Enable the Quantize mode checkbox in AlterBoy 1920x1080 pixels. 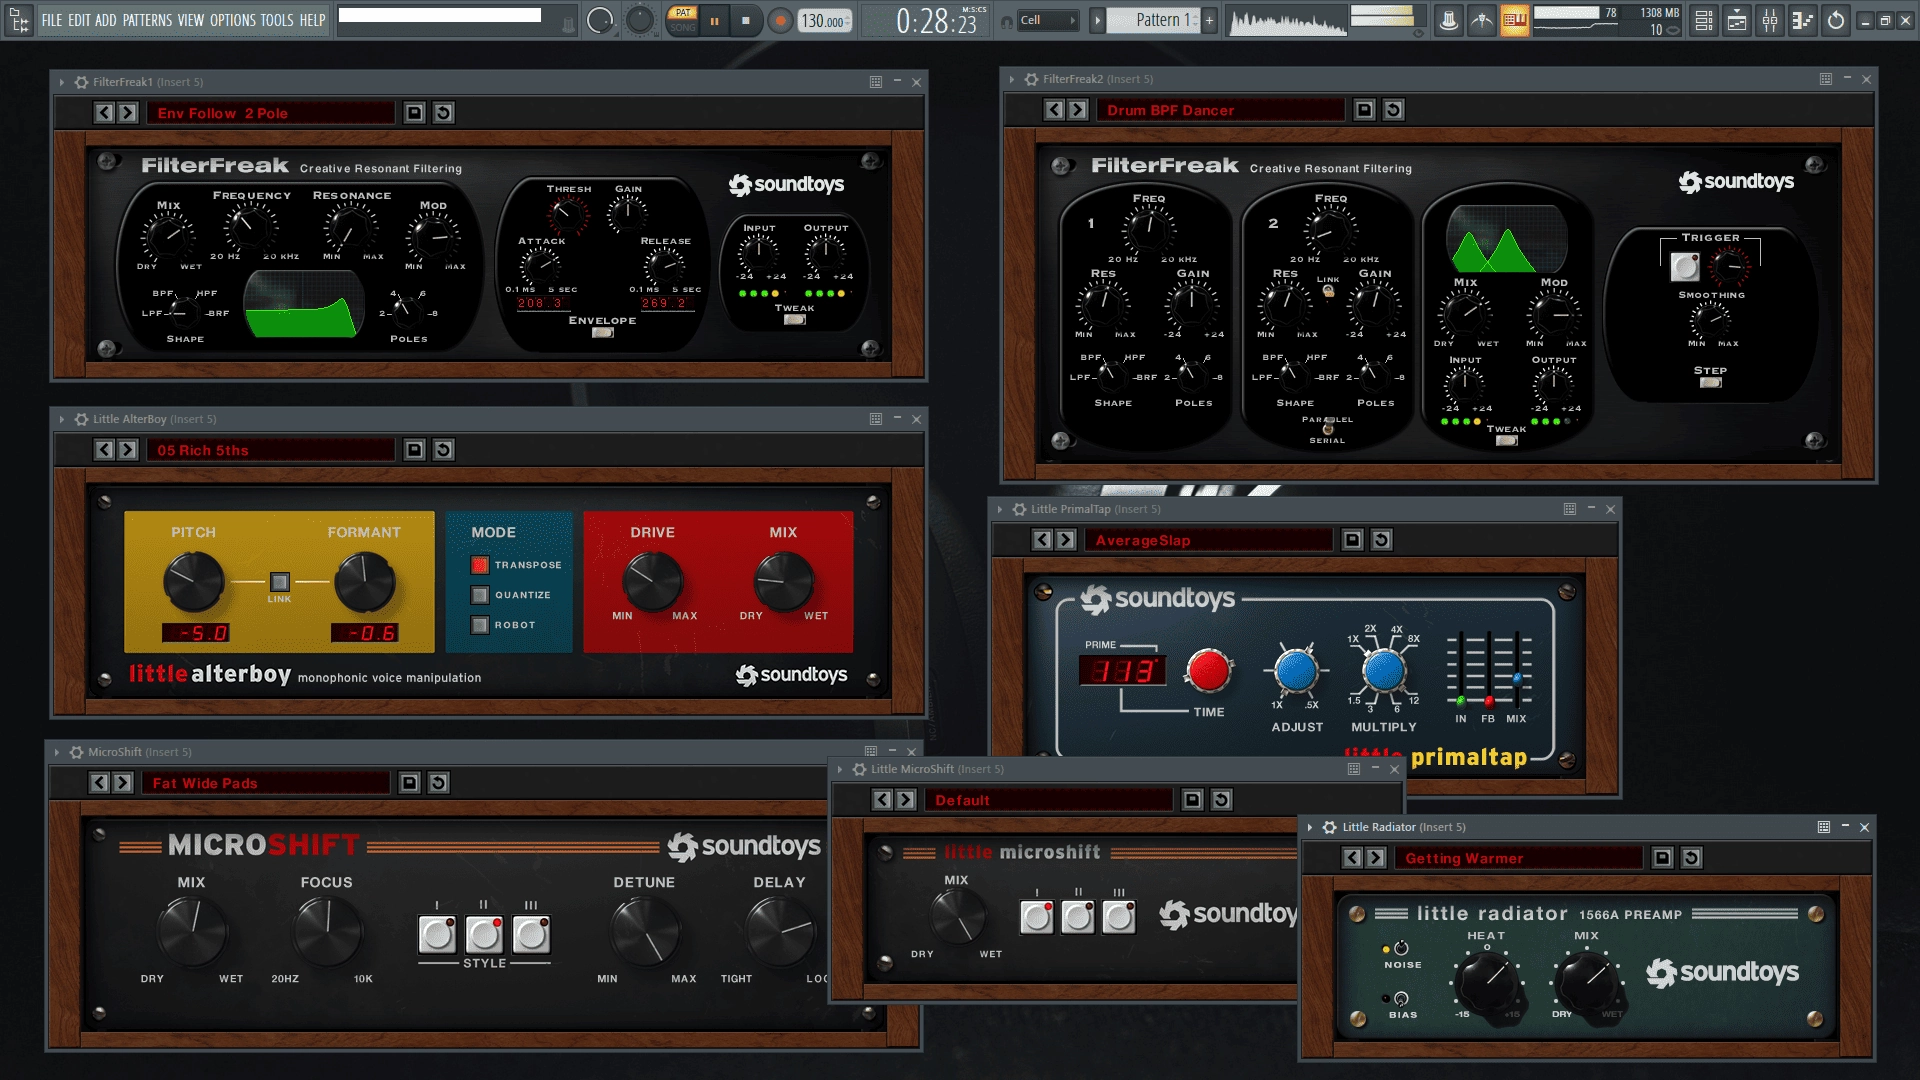[x=480, y=595]
